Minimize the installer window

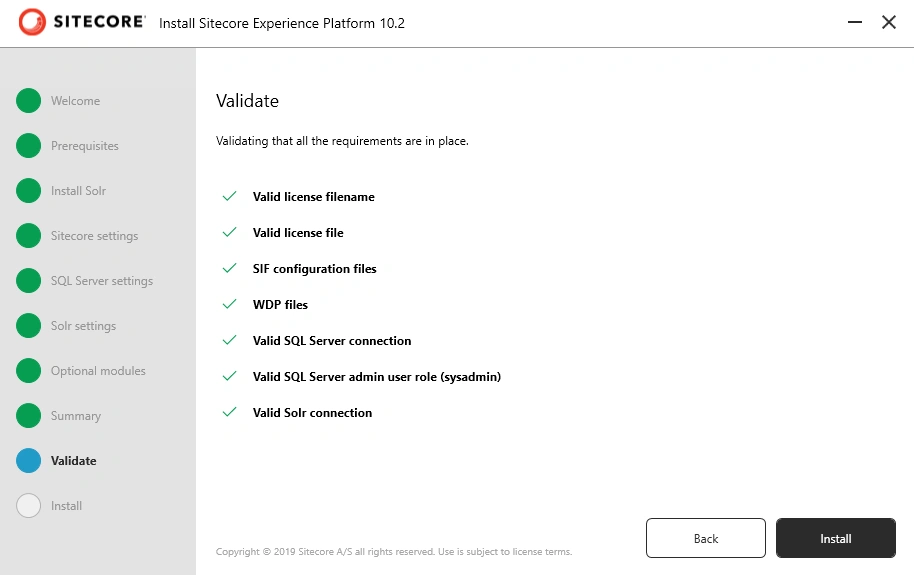[855, 22]
